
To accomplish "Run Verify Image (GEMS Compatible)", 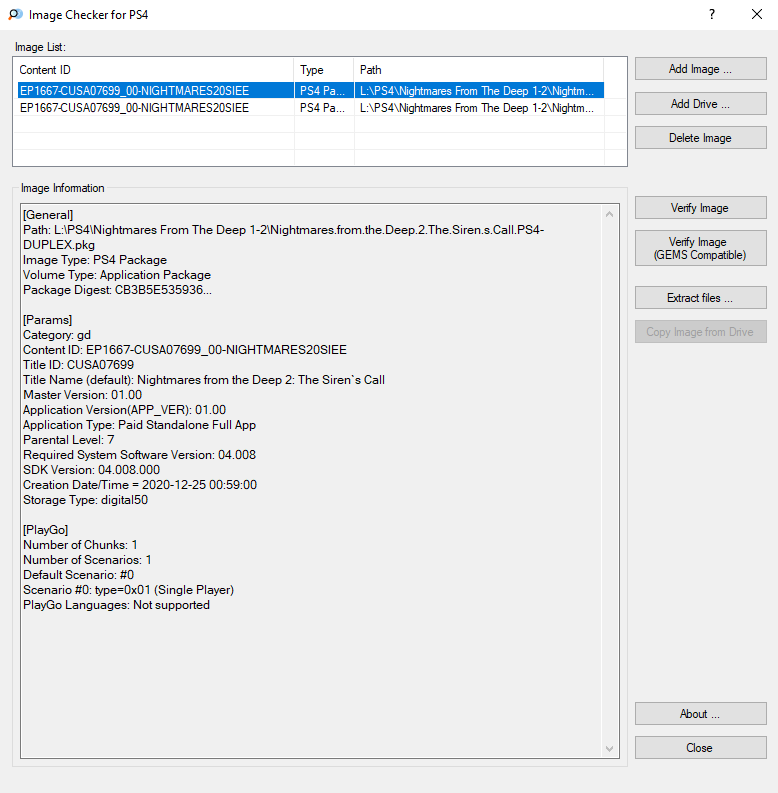I will coord(701,248).
